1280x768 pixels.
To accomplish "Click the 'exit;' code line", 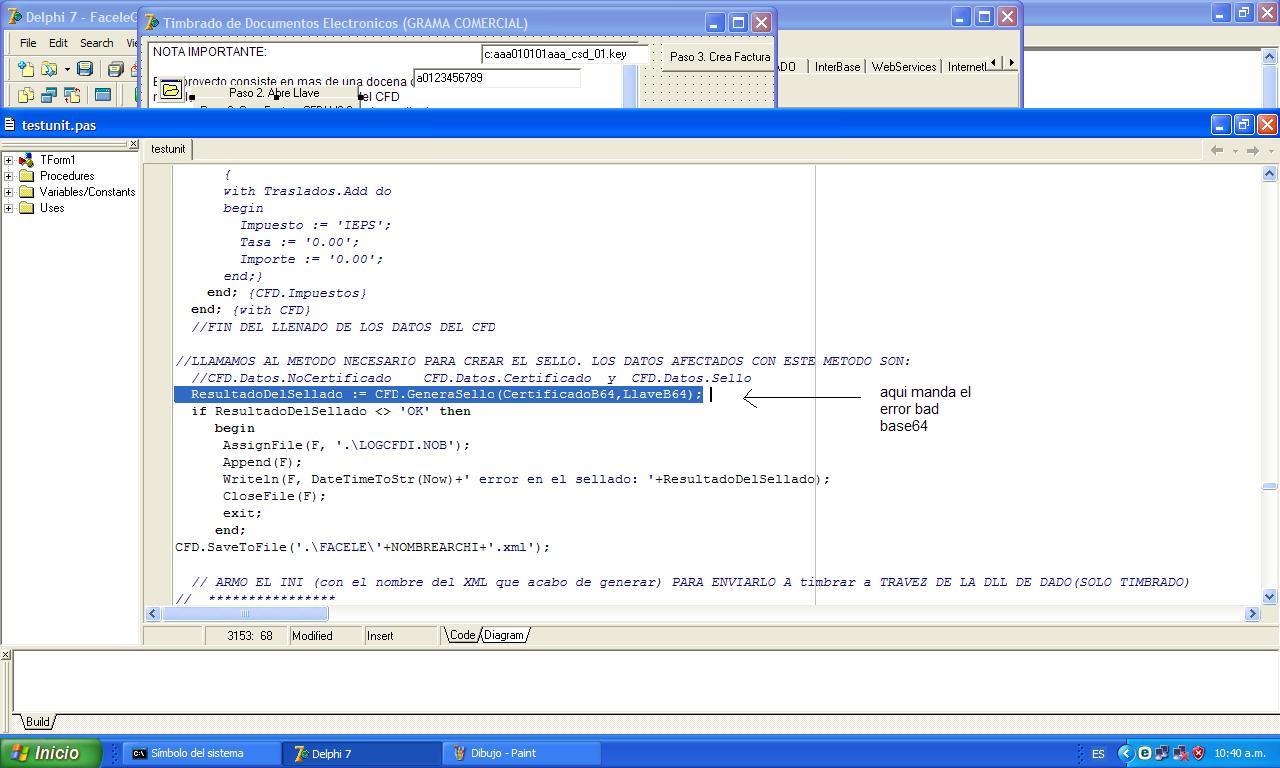I will click(x=242, y=513).
